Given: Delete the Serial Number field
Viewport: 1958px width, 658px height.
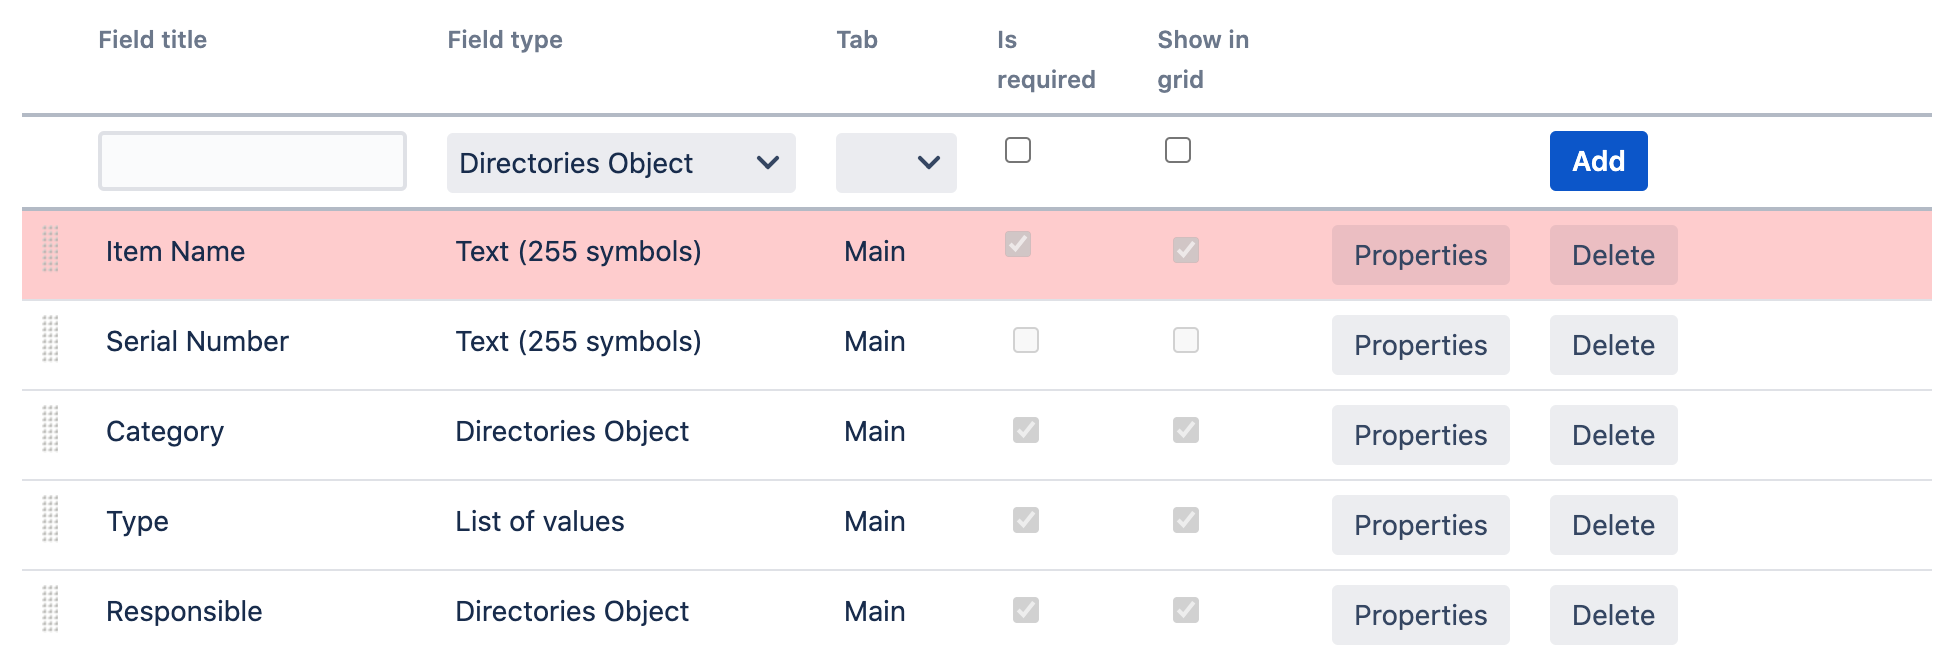Looking at the screenshot, I should point(1613,345).
